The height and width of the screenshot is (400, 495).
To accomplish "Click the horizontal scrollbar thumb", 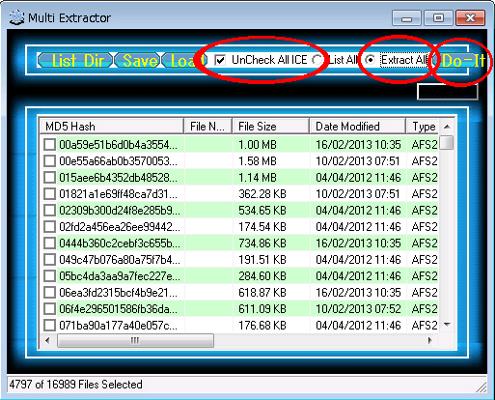I will coord(135,341).
